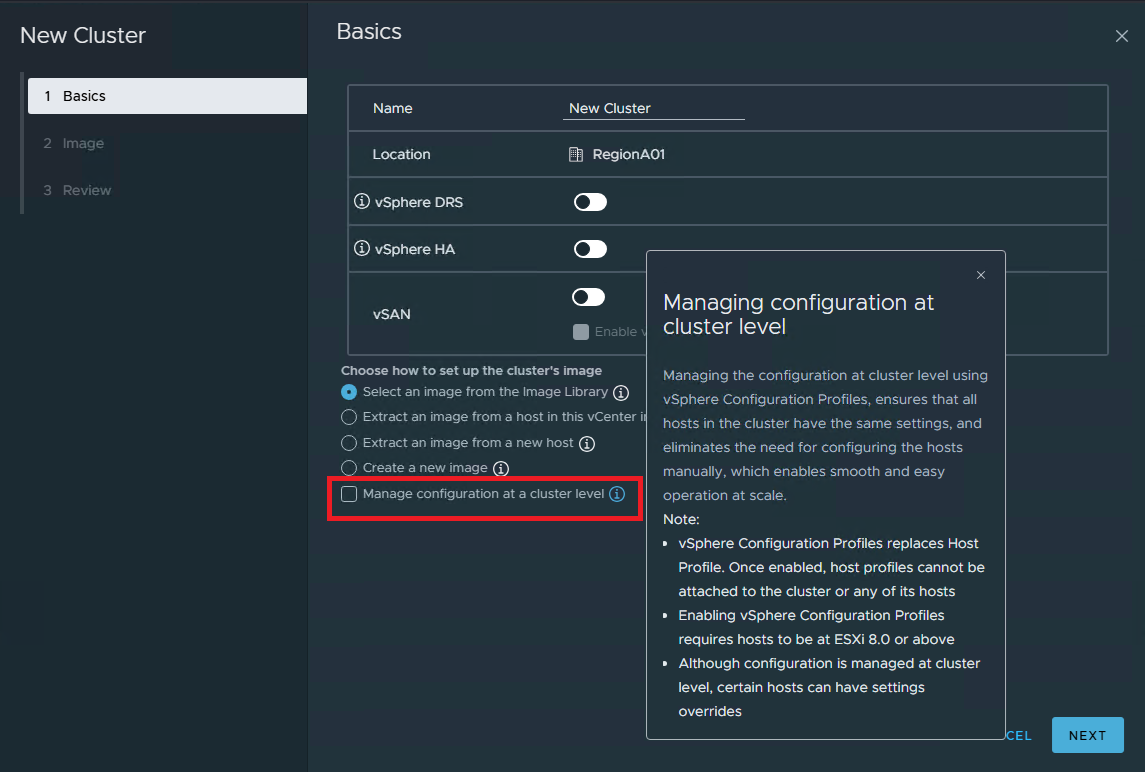Click the info icon next to vSphere HA
This screenshot has width=1145, height=772.
(361, 248)
